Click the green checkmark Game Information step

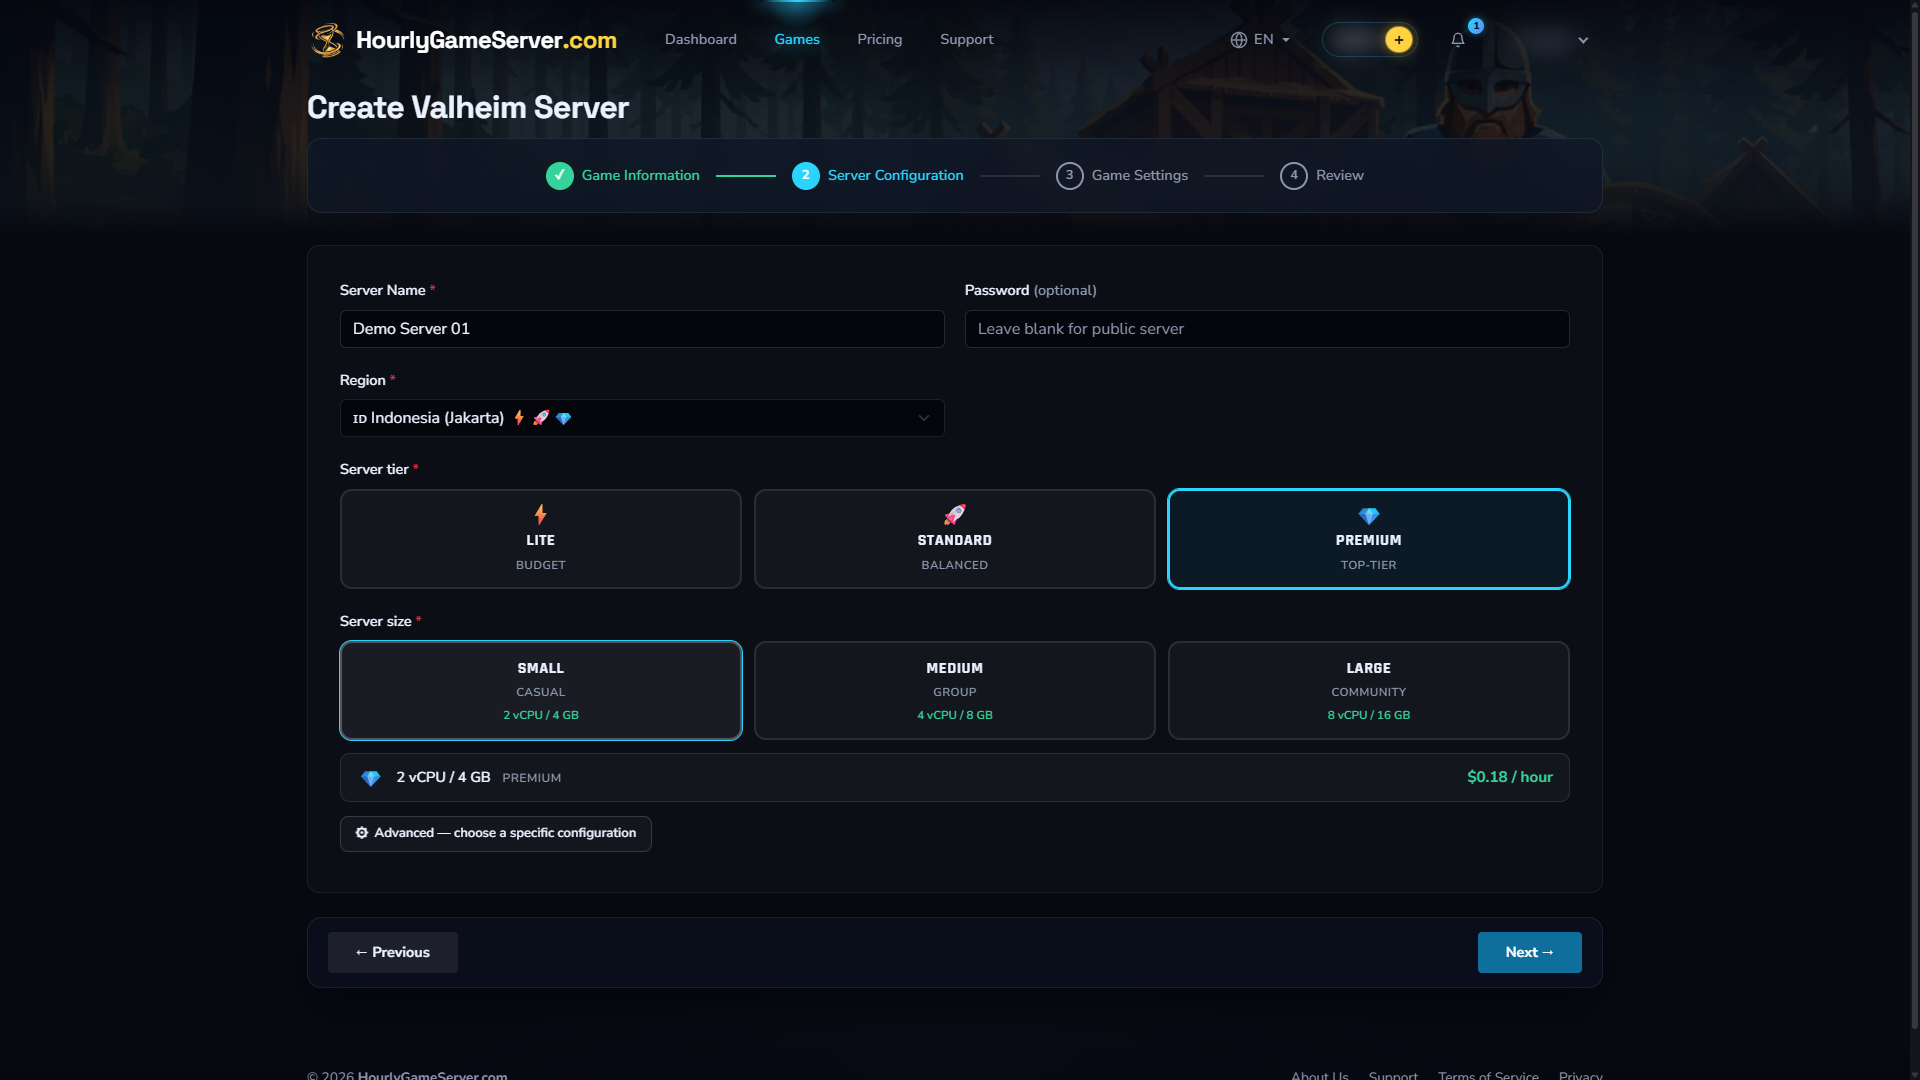[x=560, y=176]
